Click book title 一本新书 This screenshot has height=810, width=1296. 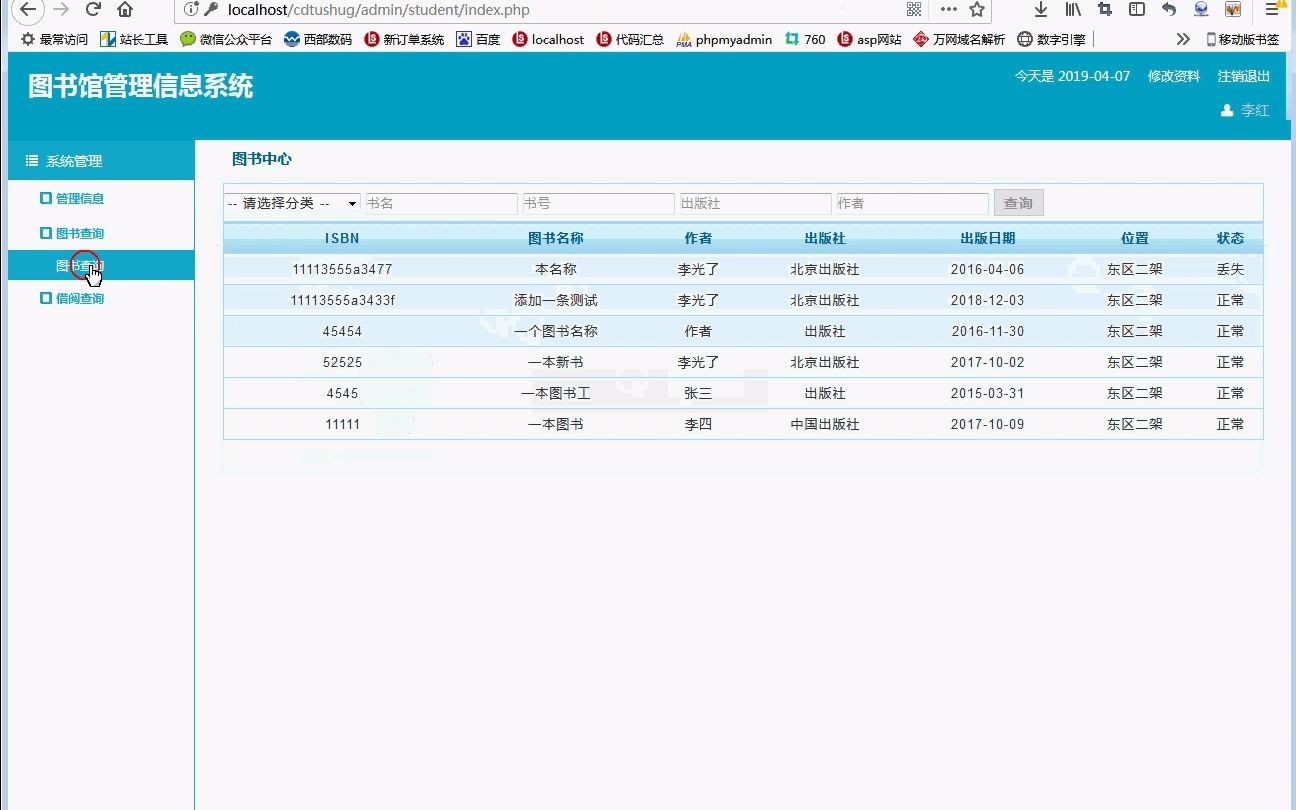pyautogui.click(x=556, y=362)
